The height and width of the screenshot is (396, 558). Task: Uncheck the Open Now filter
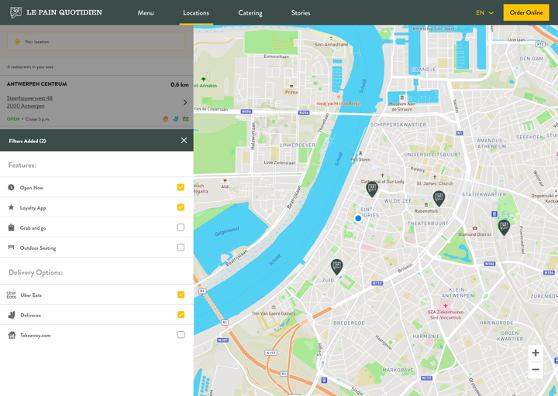tap(181, 187)
